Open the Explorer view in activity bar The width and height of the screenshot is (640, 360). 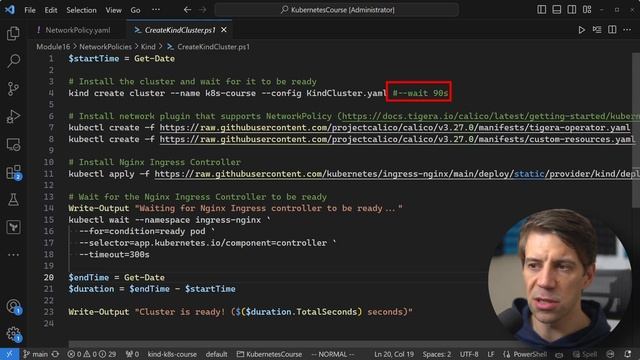pos(13,33)
